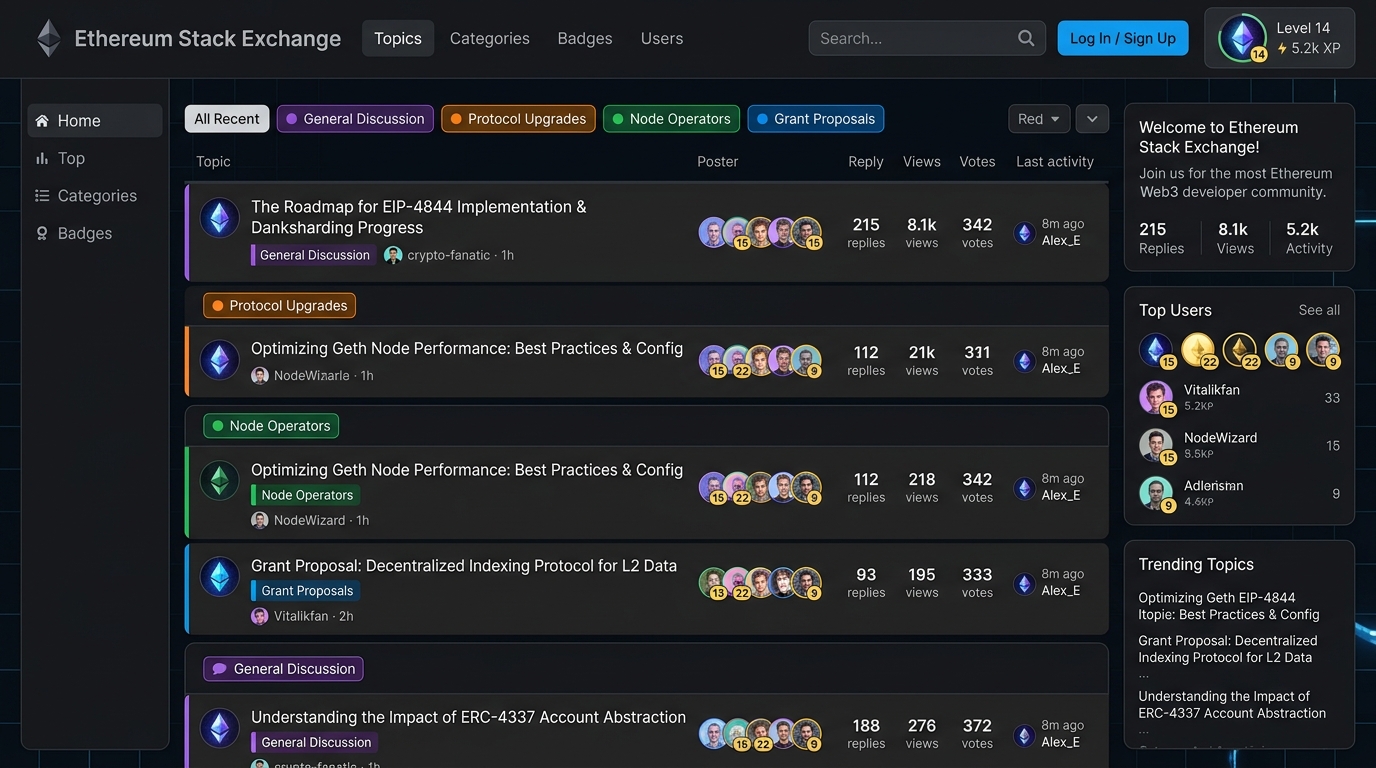This screenshot has width=1376, height=768.
Task: Click Vitalikfan's avatar in Top Users
Action: [1156, 397]
